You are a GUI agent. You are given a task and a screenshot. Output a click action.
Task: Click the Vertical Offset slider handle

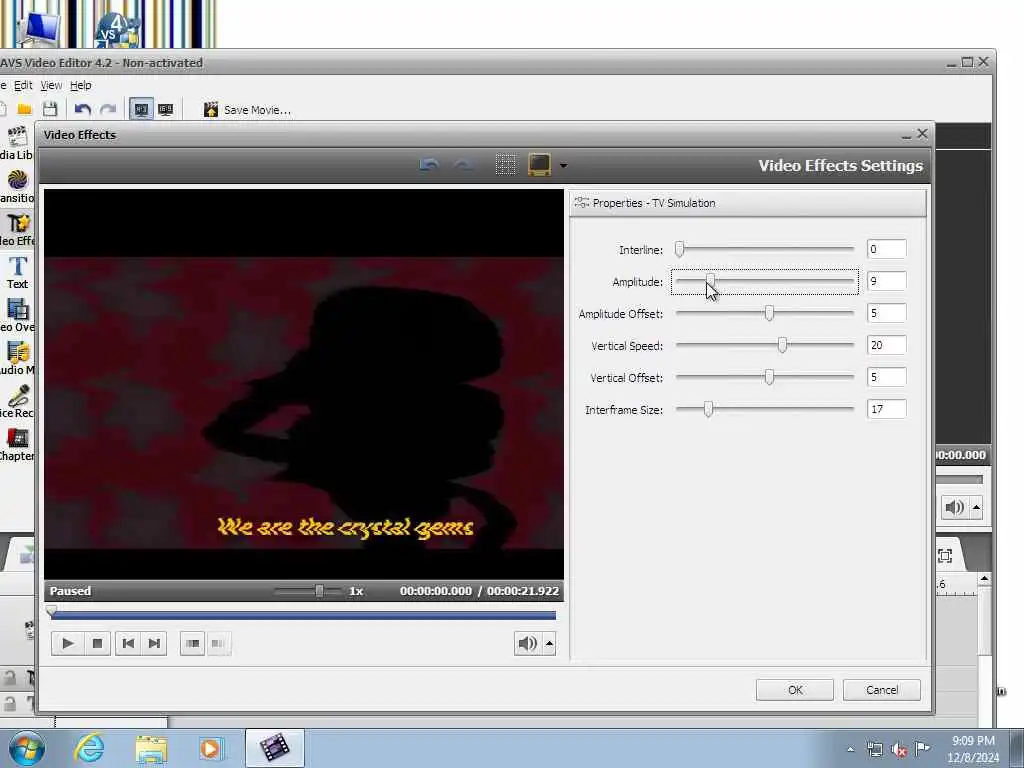[769, 377]
